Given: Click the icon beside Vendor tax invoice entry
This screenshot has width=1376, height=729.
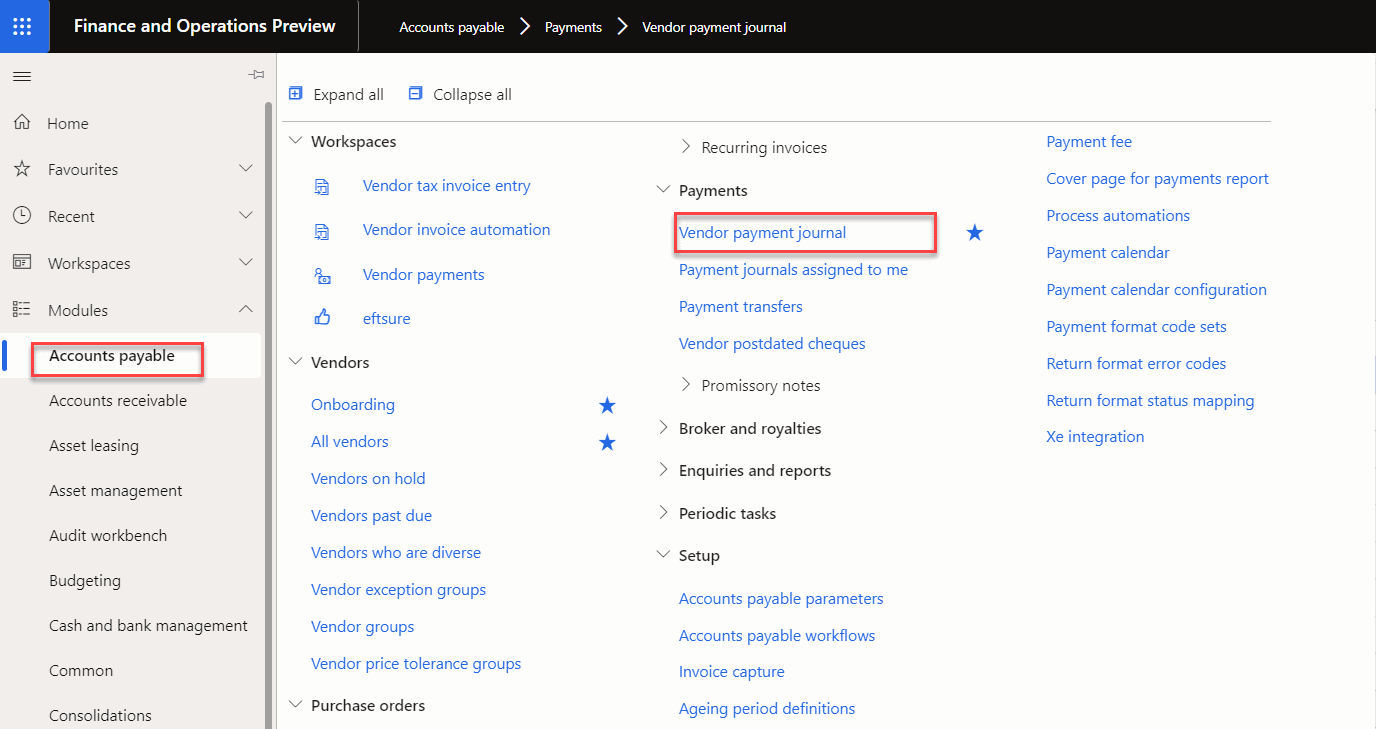Looking at the screenshot, I should [322, 186].
